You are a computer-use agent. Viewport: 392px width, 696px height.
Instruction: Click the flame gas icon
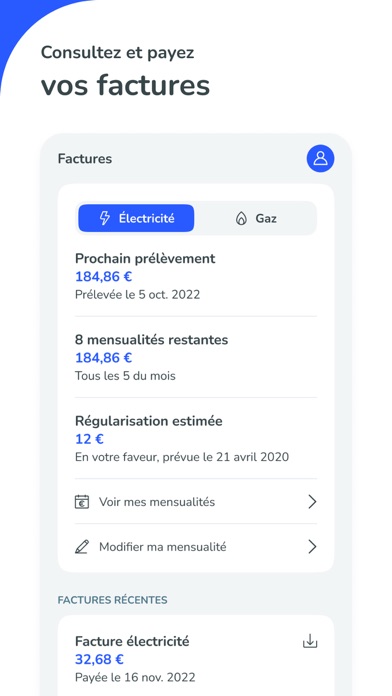pyautogui.click(x=241, y=218)
